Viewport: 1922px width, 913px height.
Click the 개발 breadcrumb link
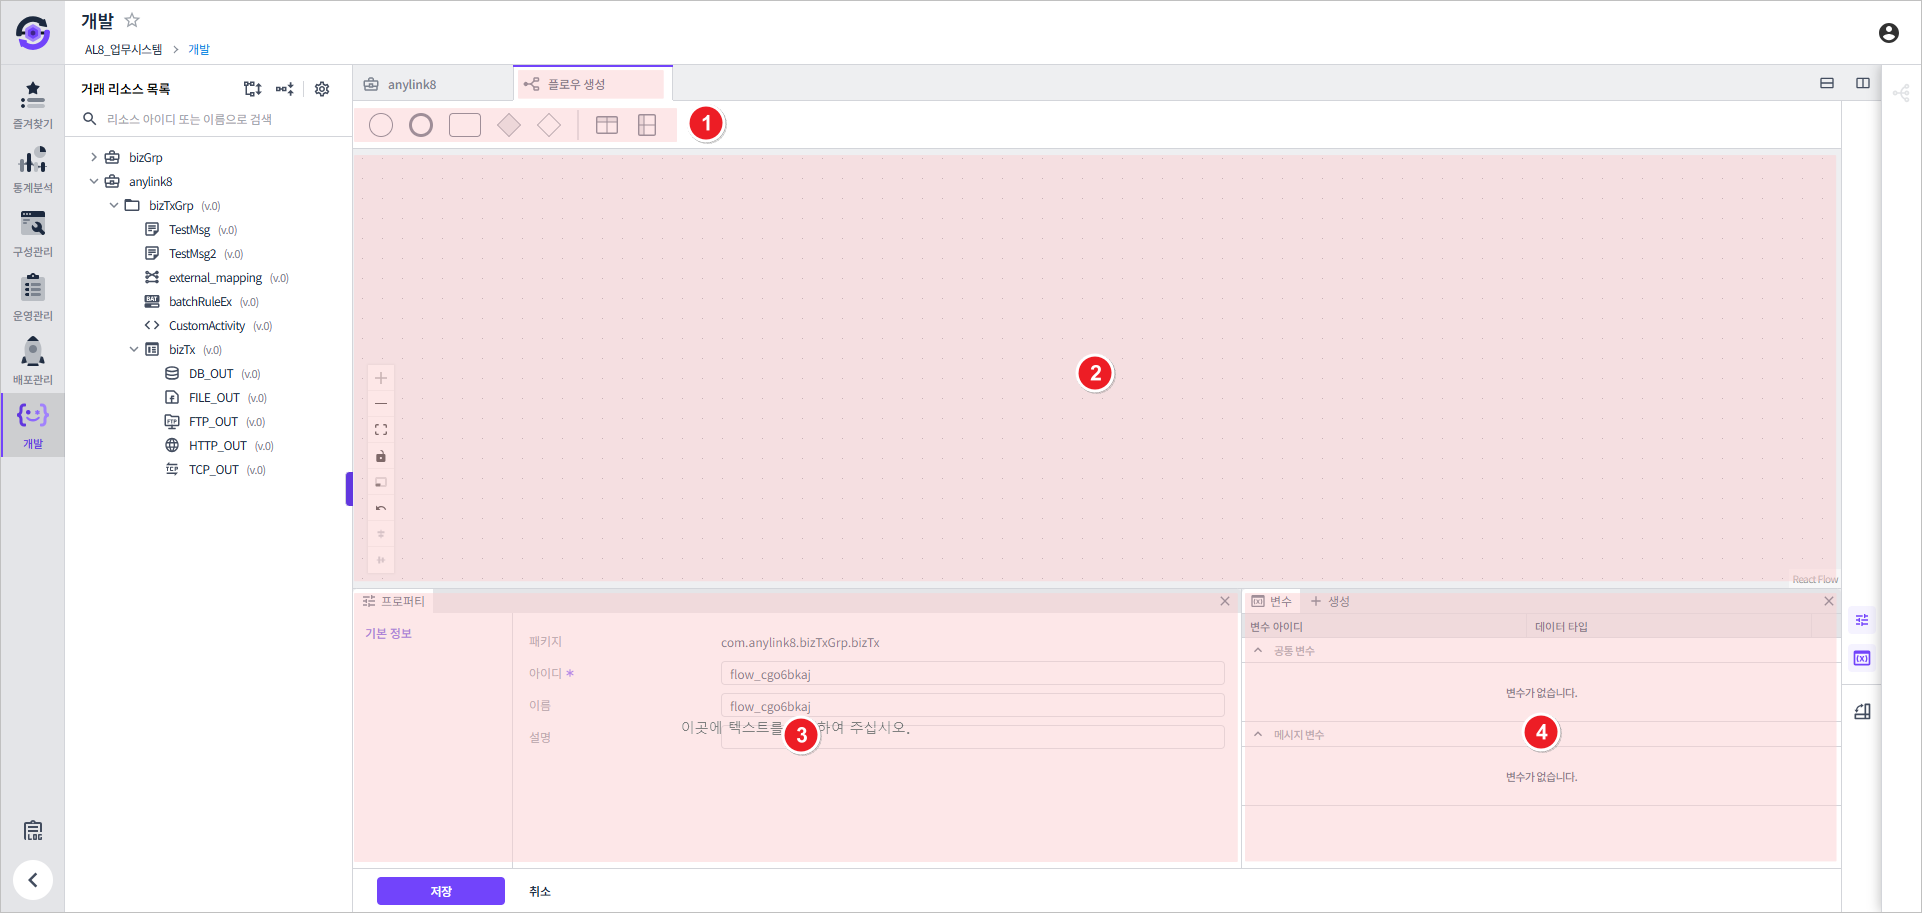point(199,50)
